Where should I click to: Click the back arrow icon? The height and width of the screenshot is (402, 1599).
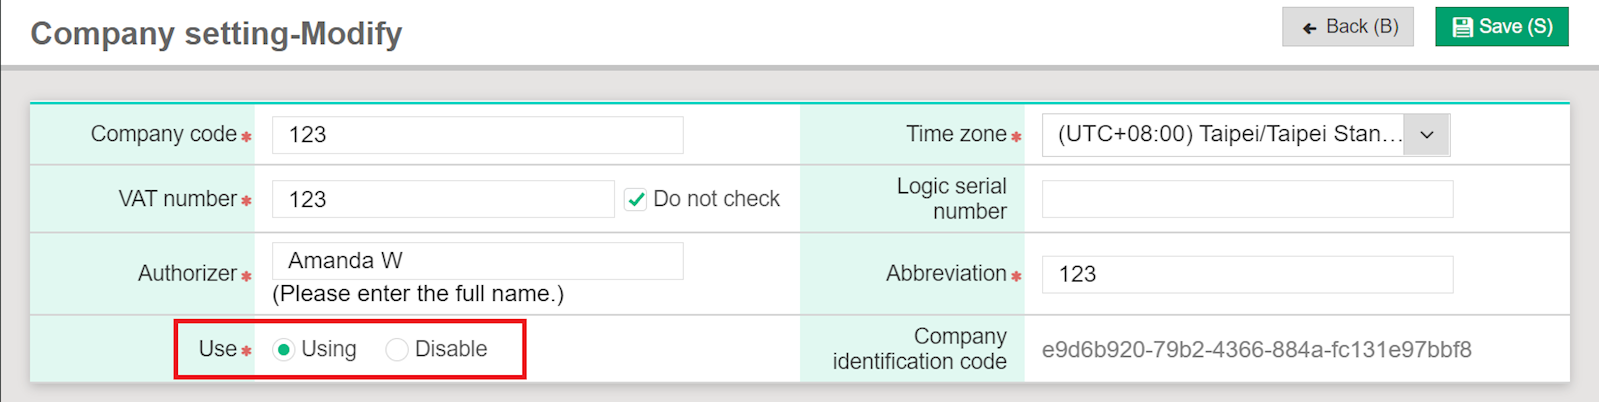(x=1309, y=28)
